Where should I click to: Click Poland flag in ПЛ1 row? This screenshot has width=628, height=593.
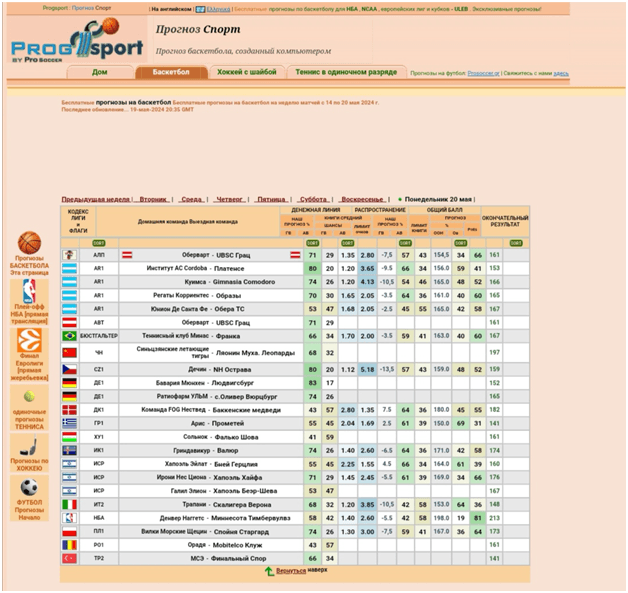[69, 531]
